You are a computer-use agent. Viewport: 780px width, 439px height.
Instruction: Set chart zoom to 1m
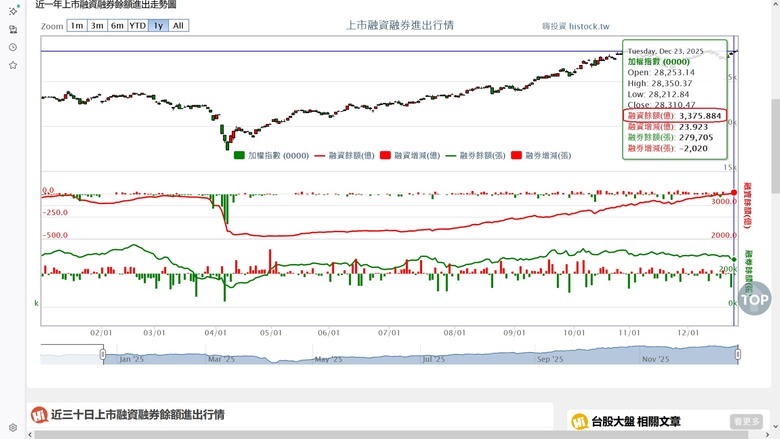click(x=77, y=25)
